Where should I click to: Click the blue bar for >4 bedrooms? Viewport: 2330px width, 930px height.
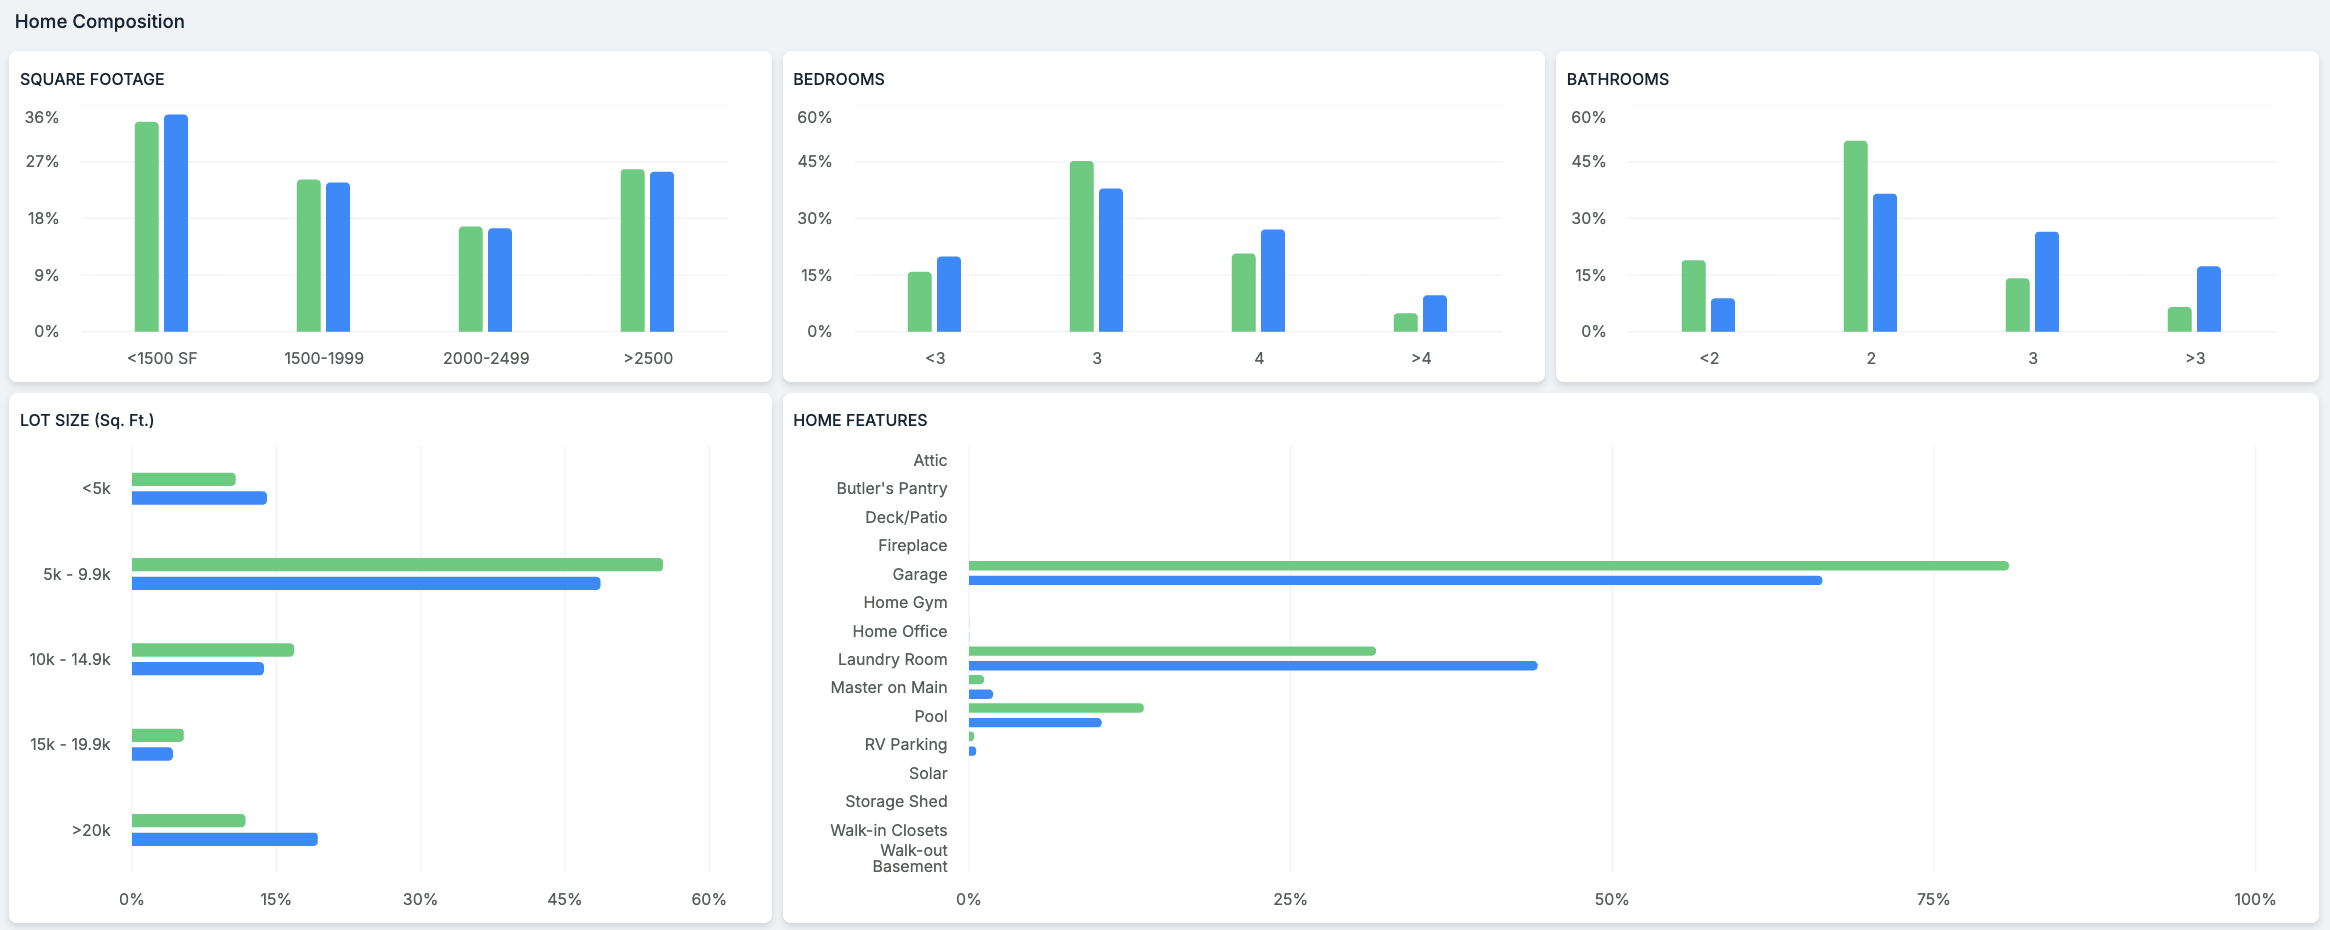(1435, 314)
